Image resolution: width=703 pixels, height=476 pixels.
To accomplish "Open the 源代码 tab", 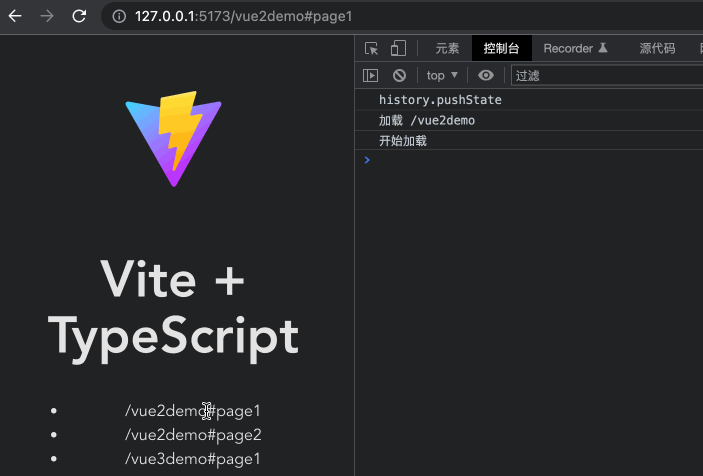I will (657, 48).
